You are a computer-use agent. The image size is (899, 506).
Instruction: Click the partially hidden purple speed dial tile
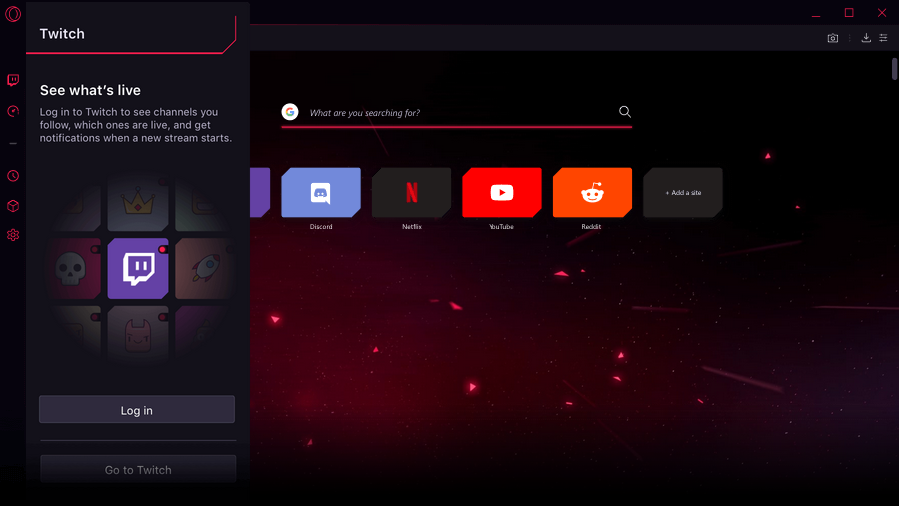click(260, 193)
